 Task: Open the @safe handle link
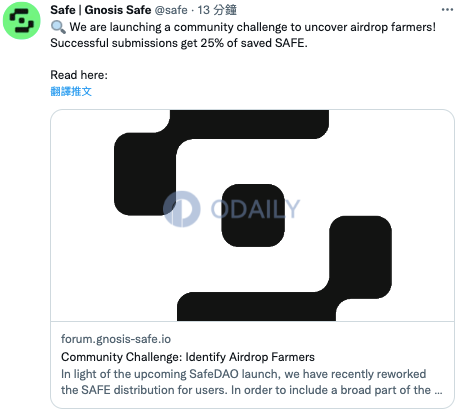(x=171, y=10)
